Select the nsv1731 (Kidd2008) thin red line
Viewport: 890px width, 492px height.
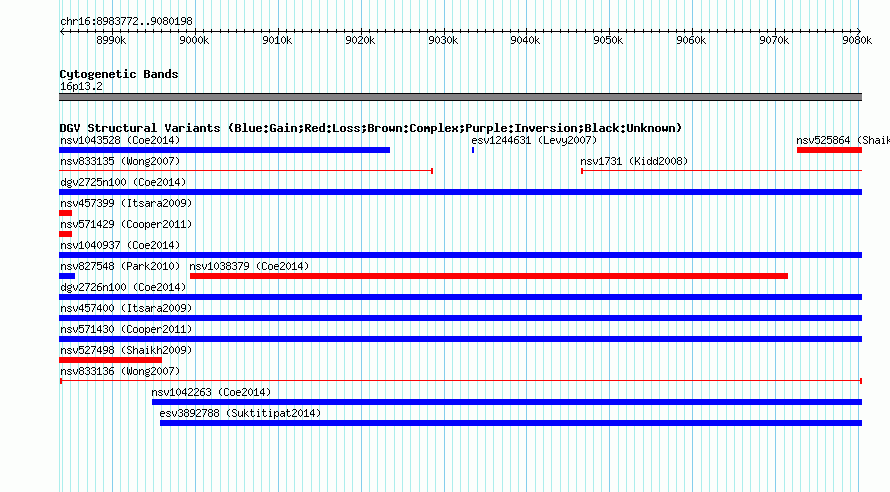pyautogui.click(x=721, y=171)
